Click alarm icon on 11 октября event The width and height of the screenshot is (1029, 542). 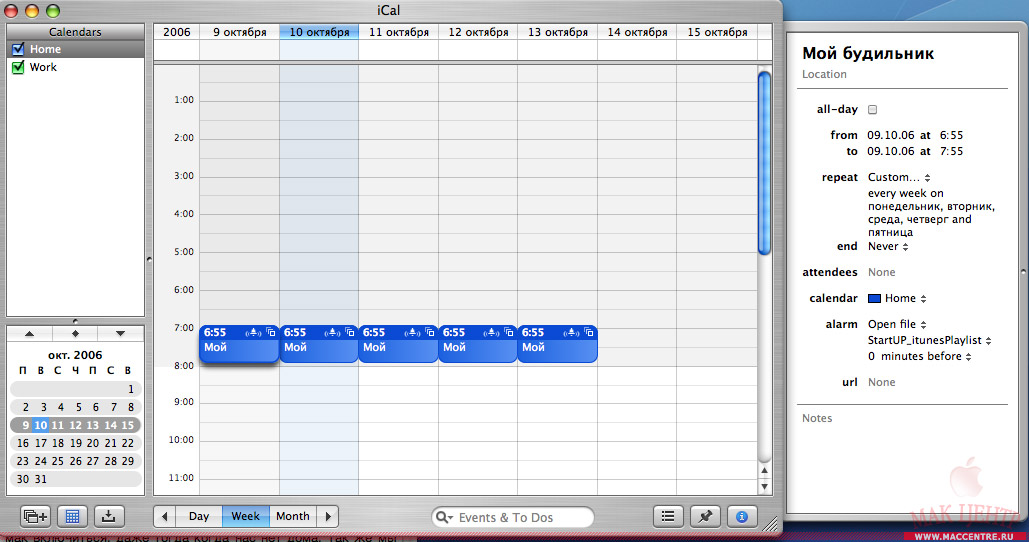(x=412, y=333)
